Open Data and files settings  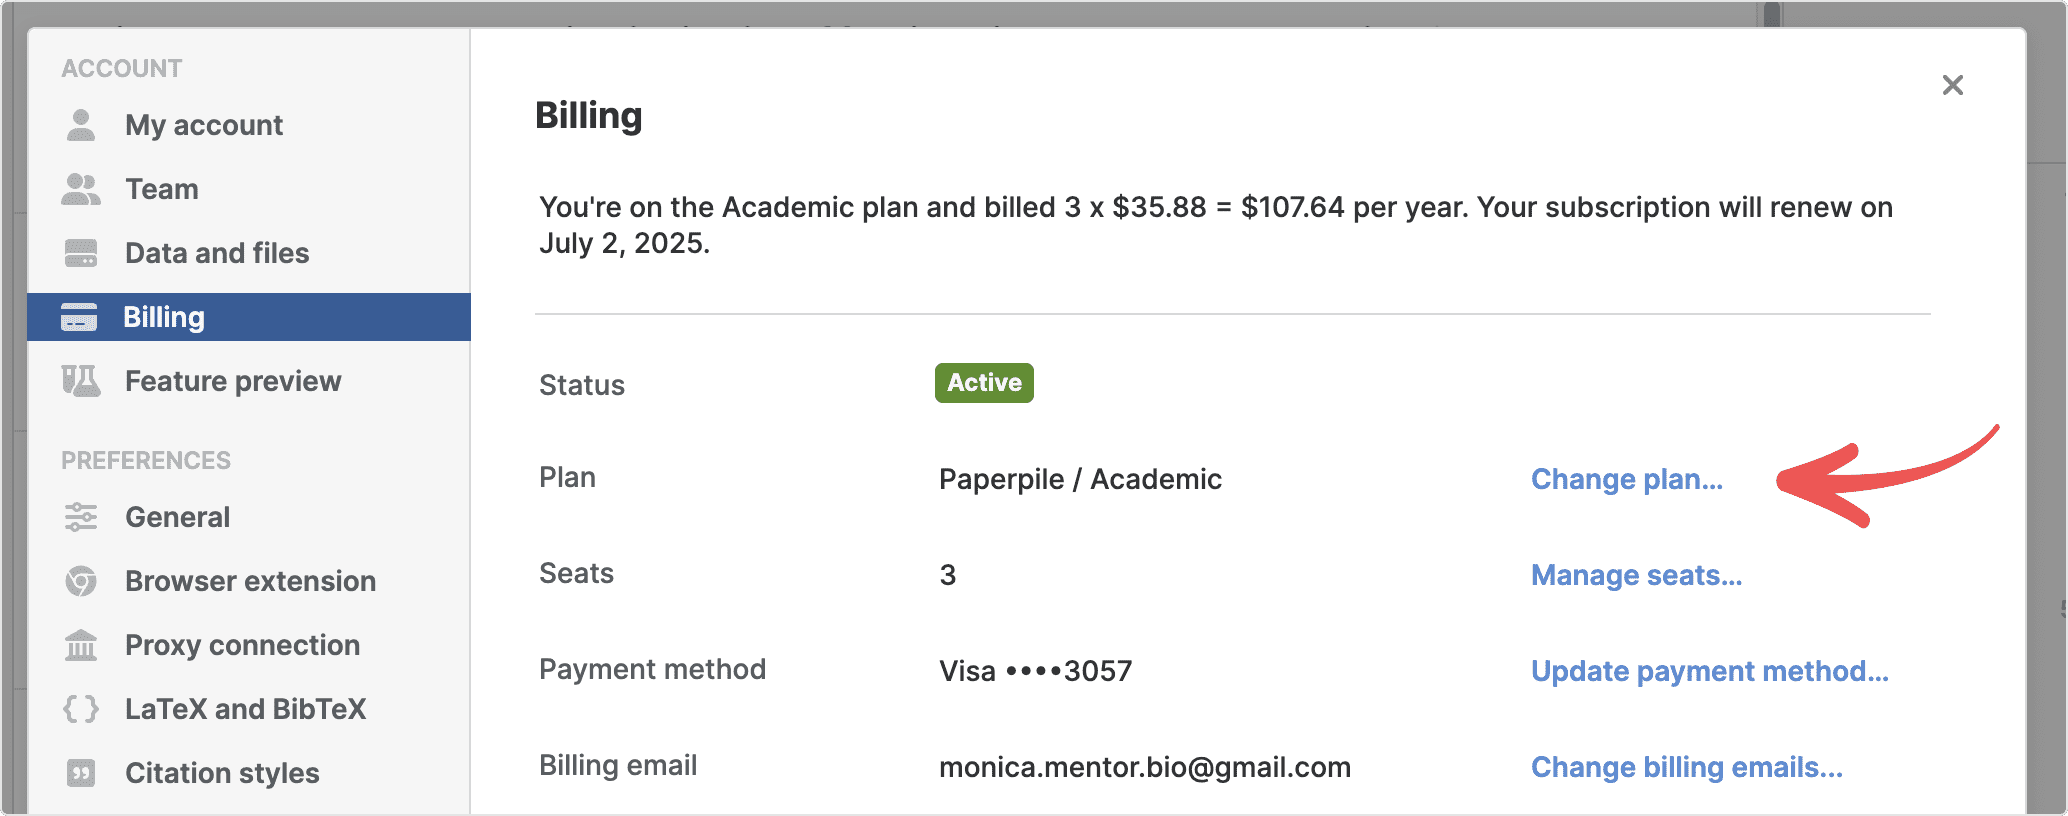[217, 253]
